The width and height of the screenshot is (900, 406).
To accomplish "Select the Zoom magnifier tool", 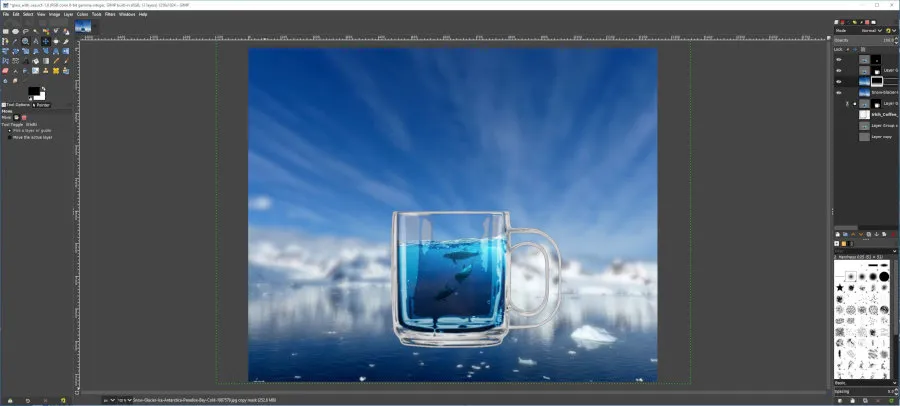I will coord(25,41).
